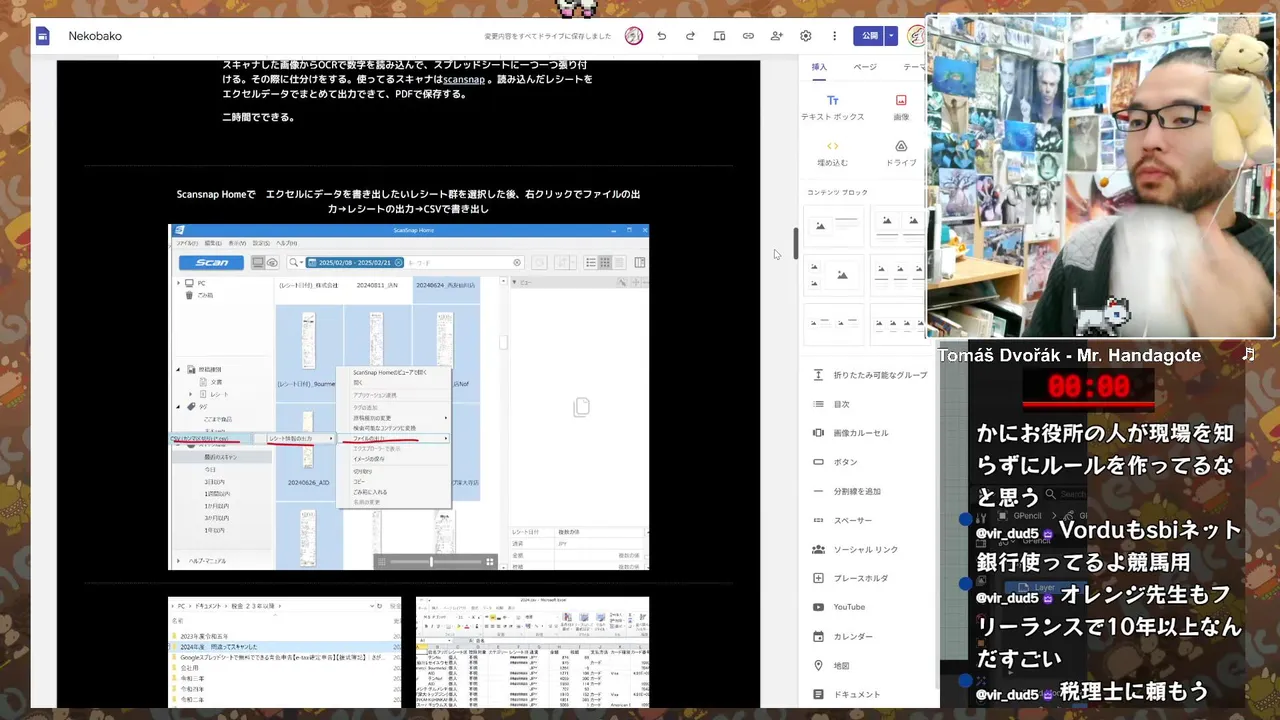Viewport: 1280px width, 720px height.
Task: Choose the four-image row content block layout
Action: pos(898,322)
